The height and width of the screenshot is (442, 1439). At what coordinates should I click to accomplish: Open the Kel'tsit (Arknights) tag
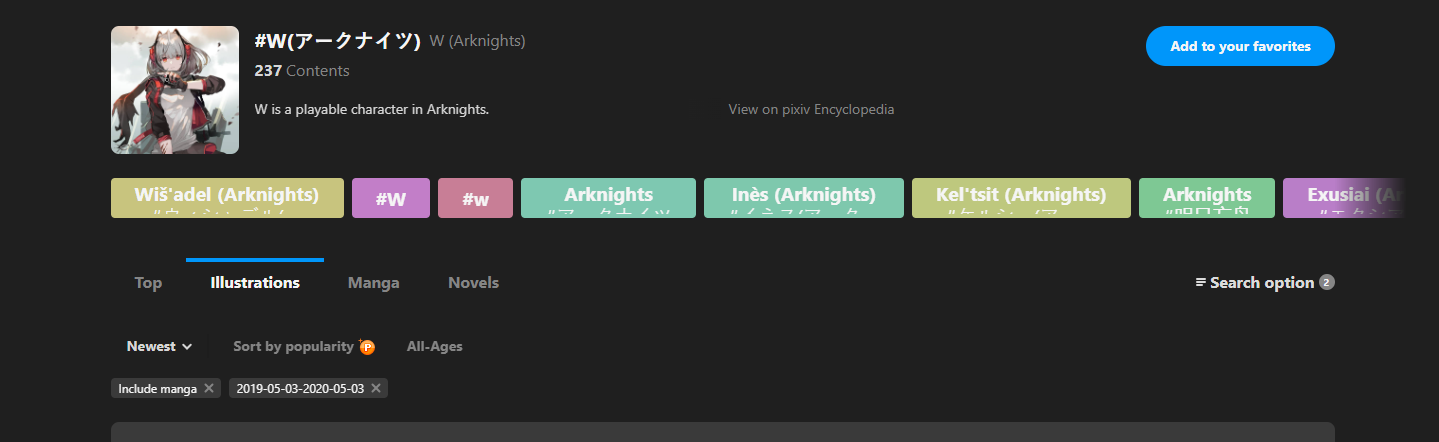point(1021,197)
